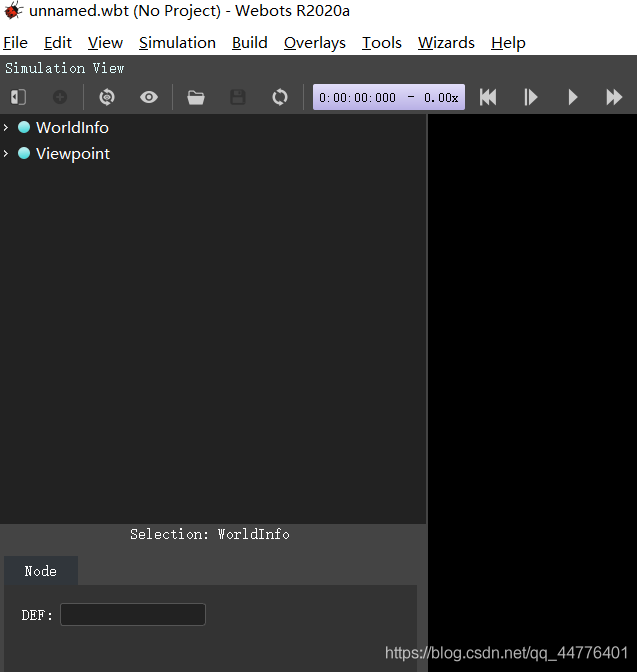Reset simulation with the rewind button
The height and width of the screenshot is (672, 637).
pos(488,97)
